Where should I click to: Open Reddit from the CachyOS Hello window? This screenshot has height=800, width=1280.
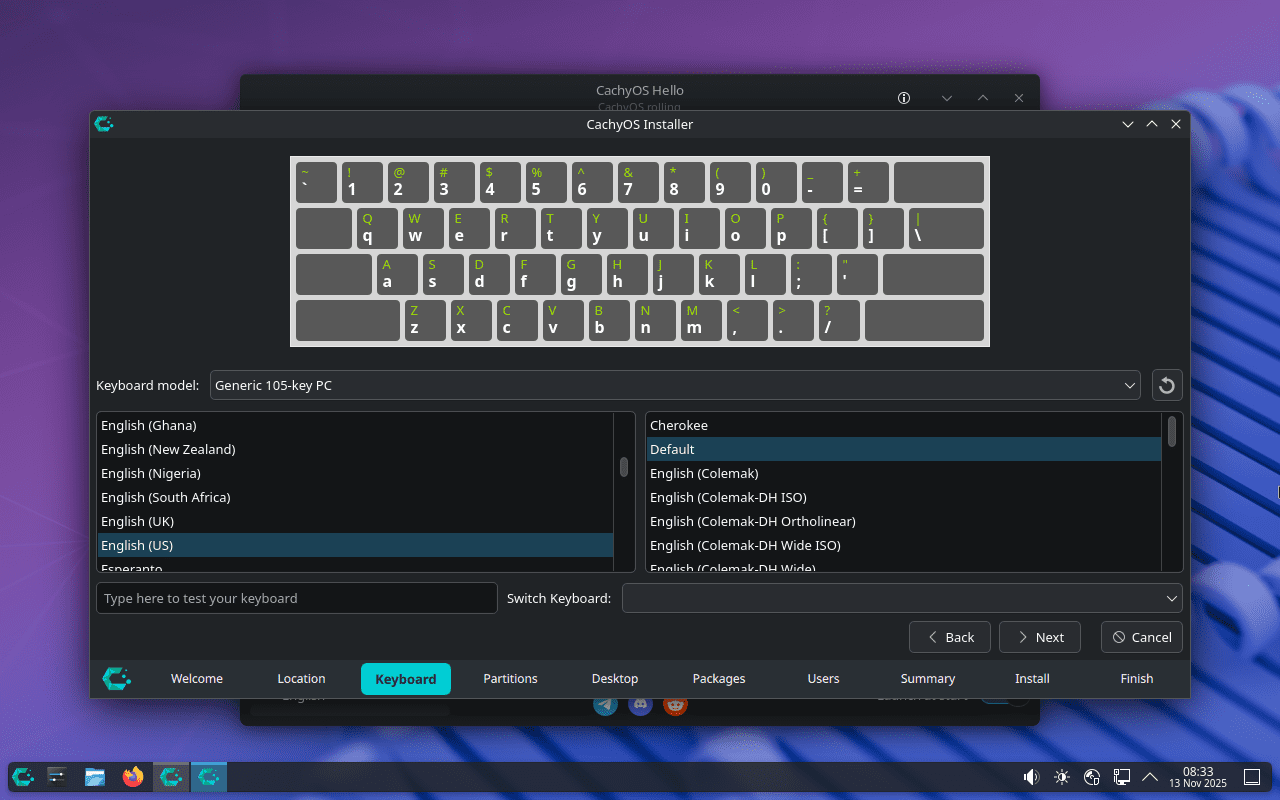675,704
